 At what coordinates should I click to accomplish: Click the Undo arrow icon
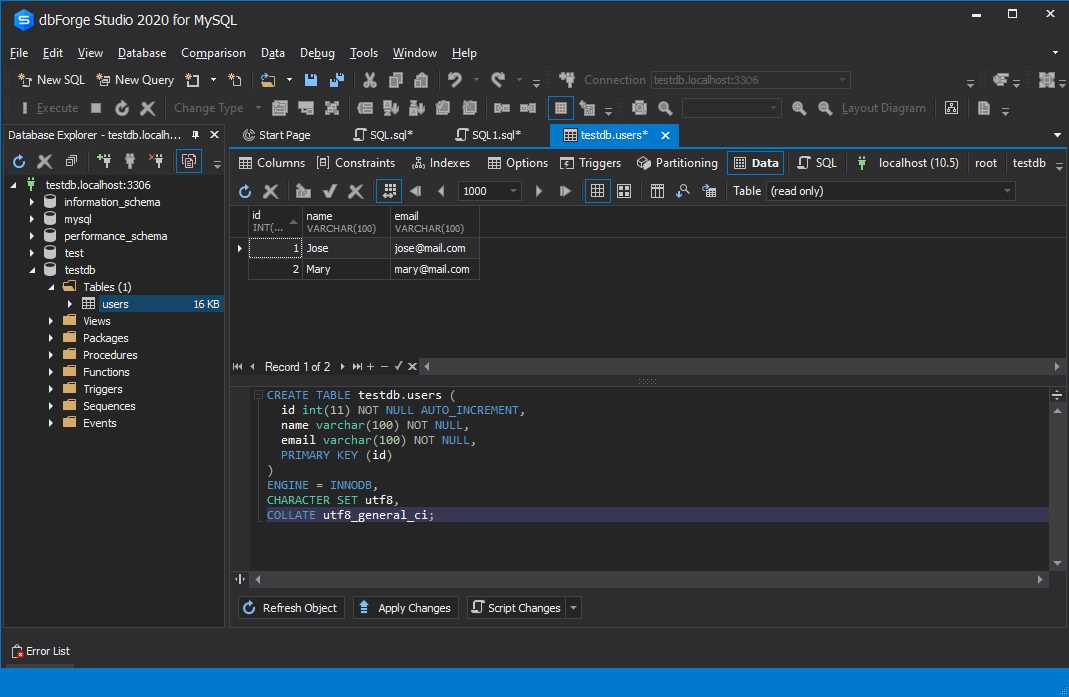pyautogui.click(x=455, y=80)
